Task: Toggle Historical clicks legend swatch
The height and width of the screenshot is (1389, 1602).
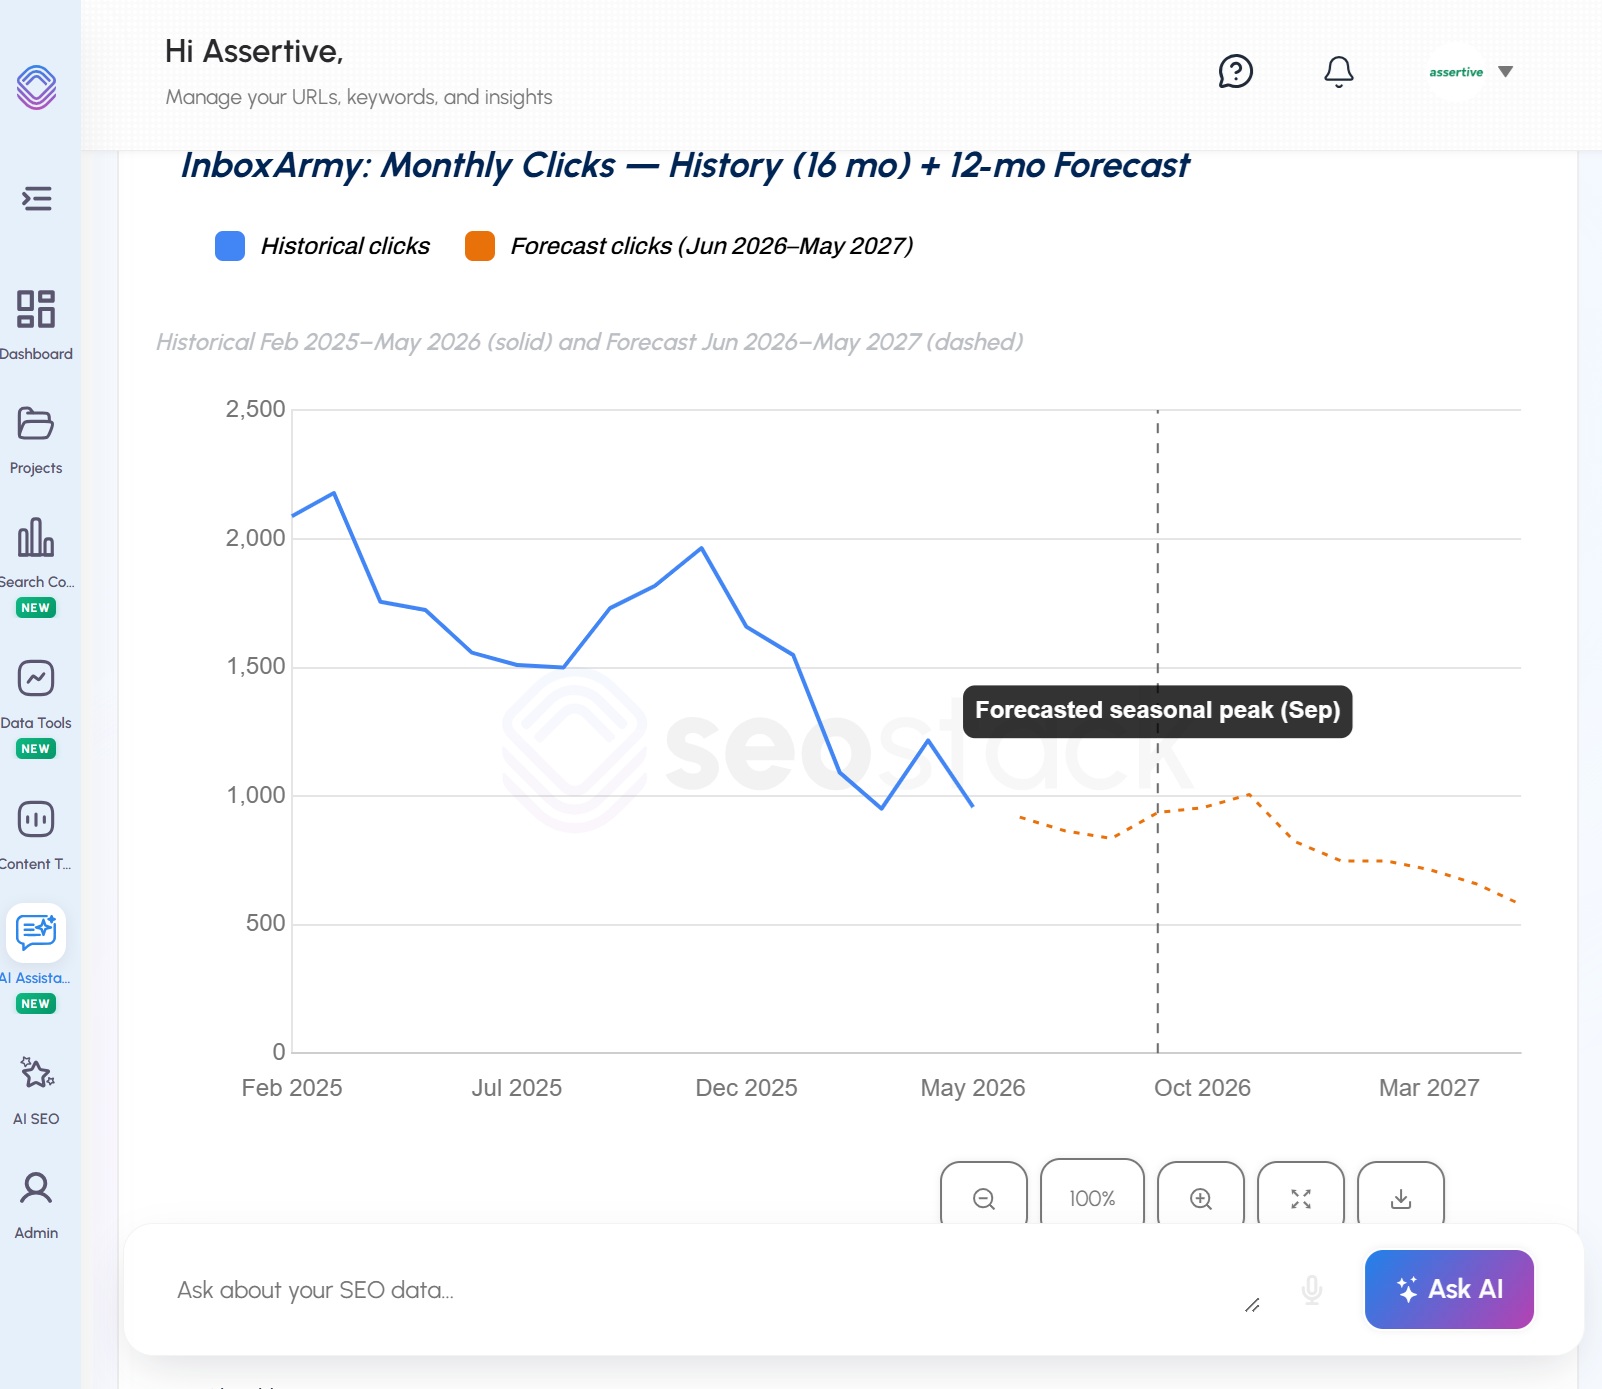Action: tap(230, 246)
